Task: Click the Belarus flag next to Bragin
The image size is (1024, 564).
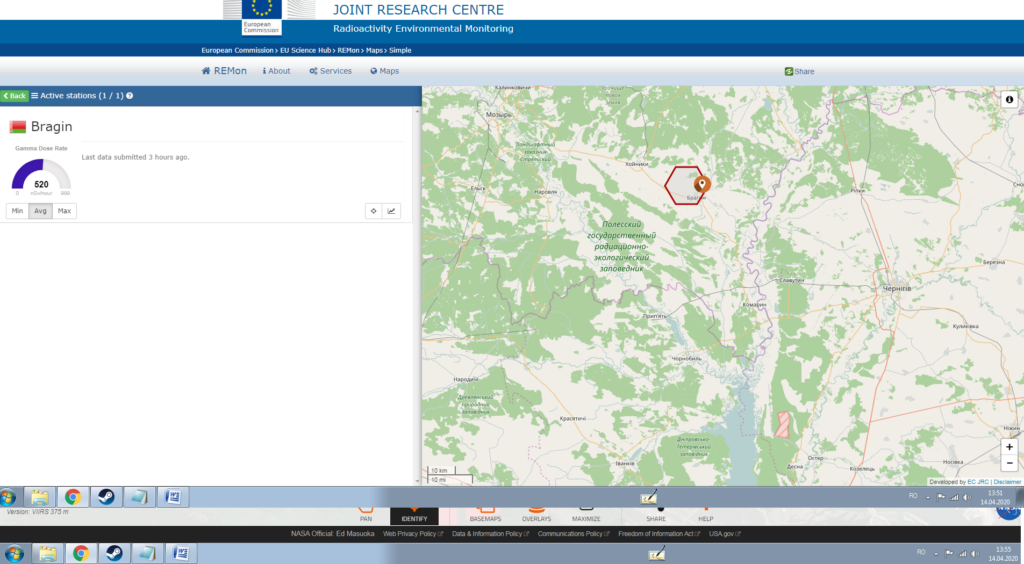Action: tap(18, 127)
